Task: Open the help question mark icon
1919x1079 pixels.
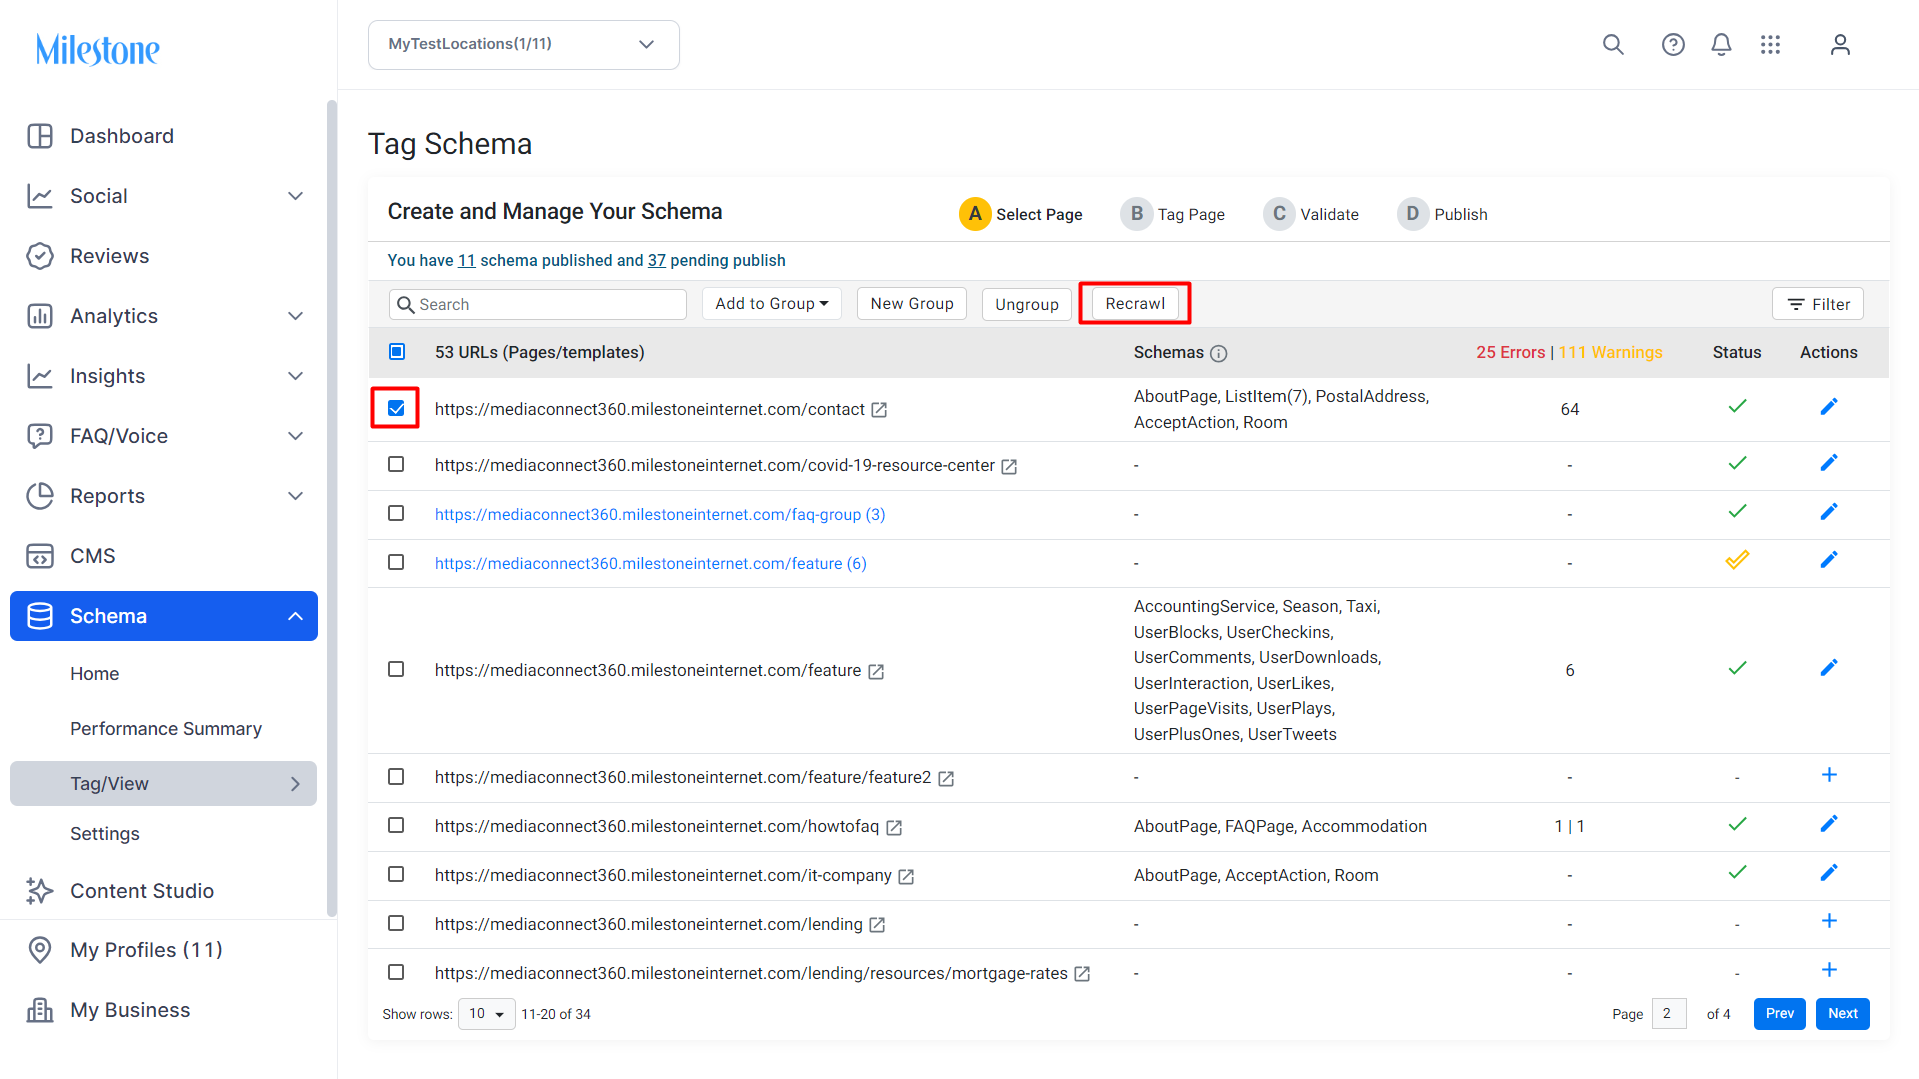Action: pyautogui.click(x=1673, y=45)
